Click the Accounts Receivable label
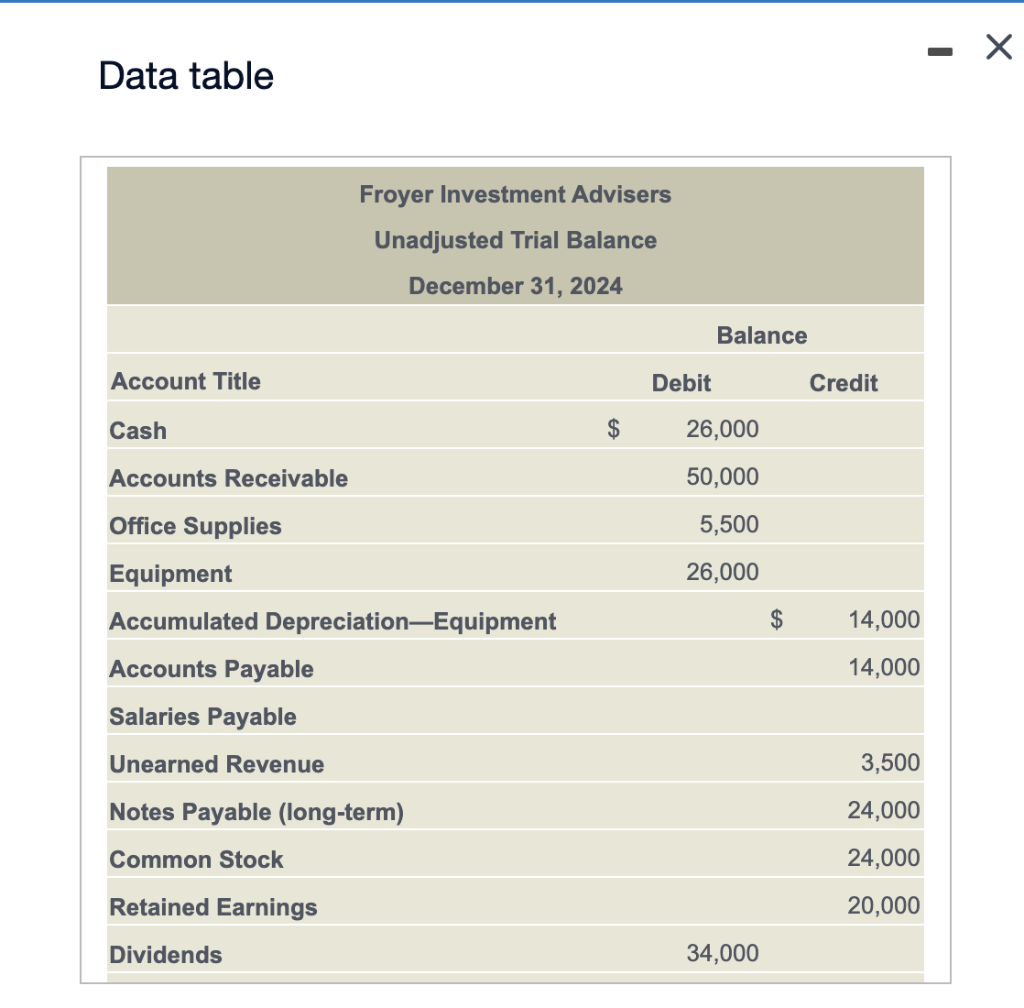This screenshot has height=1008, width=1024. click(228, 478)
